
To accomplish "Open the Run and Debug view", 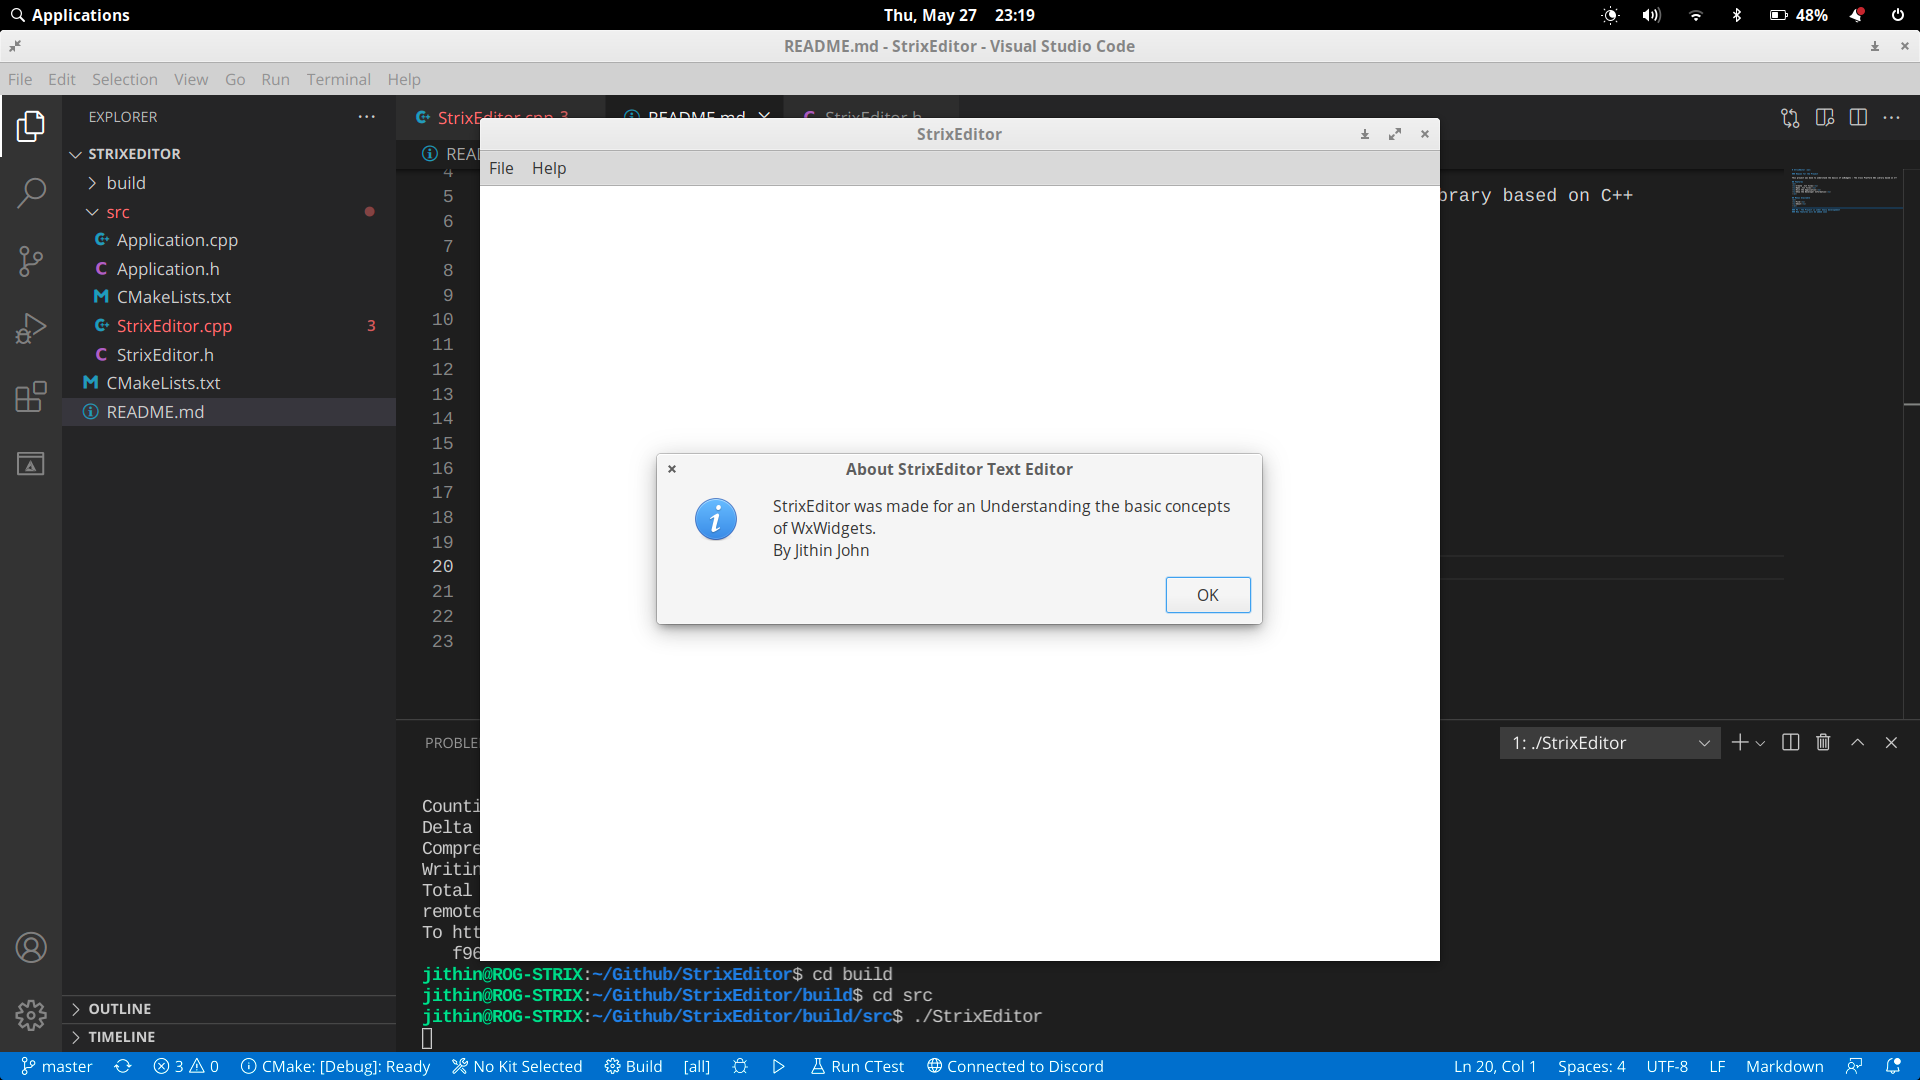I will (x=31, y=328).
